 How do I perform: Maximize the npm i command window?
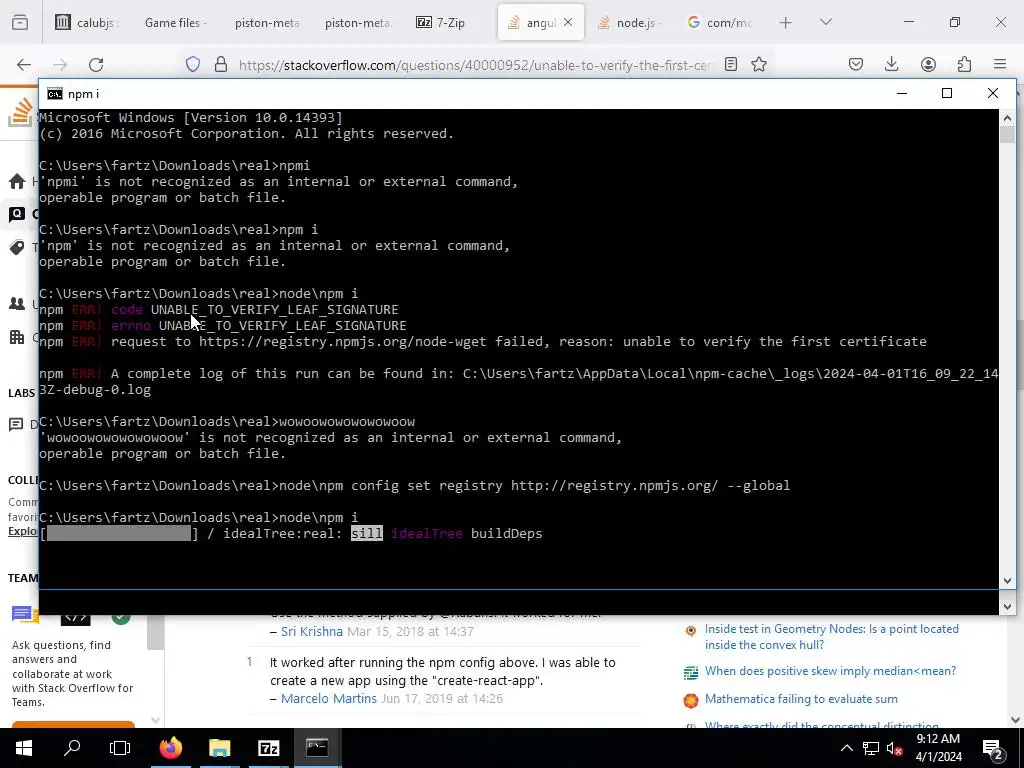click(947, 93)
